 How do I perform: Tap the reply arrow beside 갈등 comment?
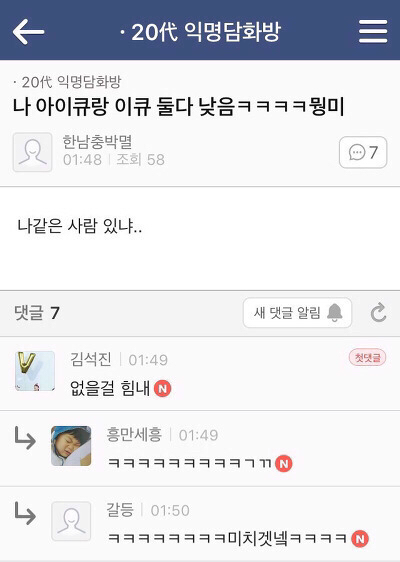point(25,513)
